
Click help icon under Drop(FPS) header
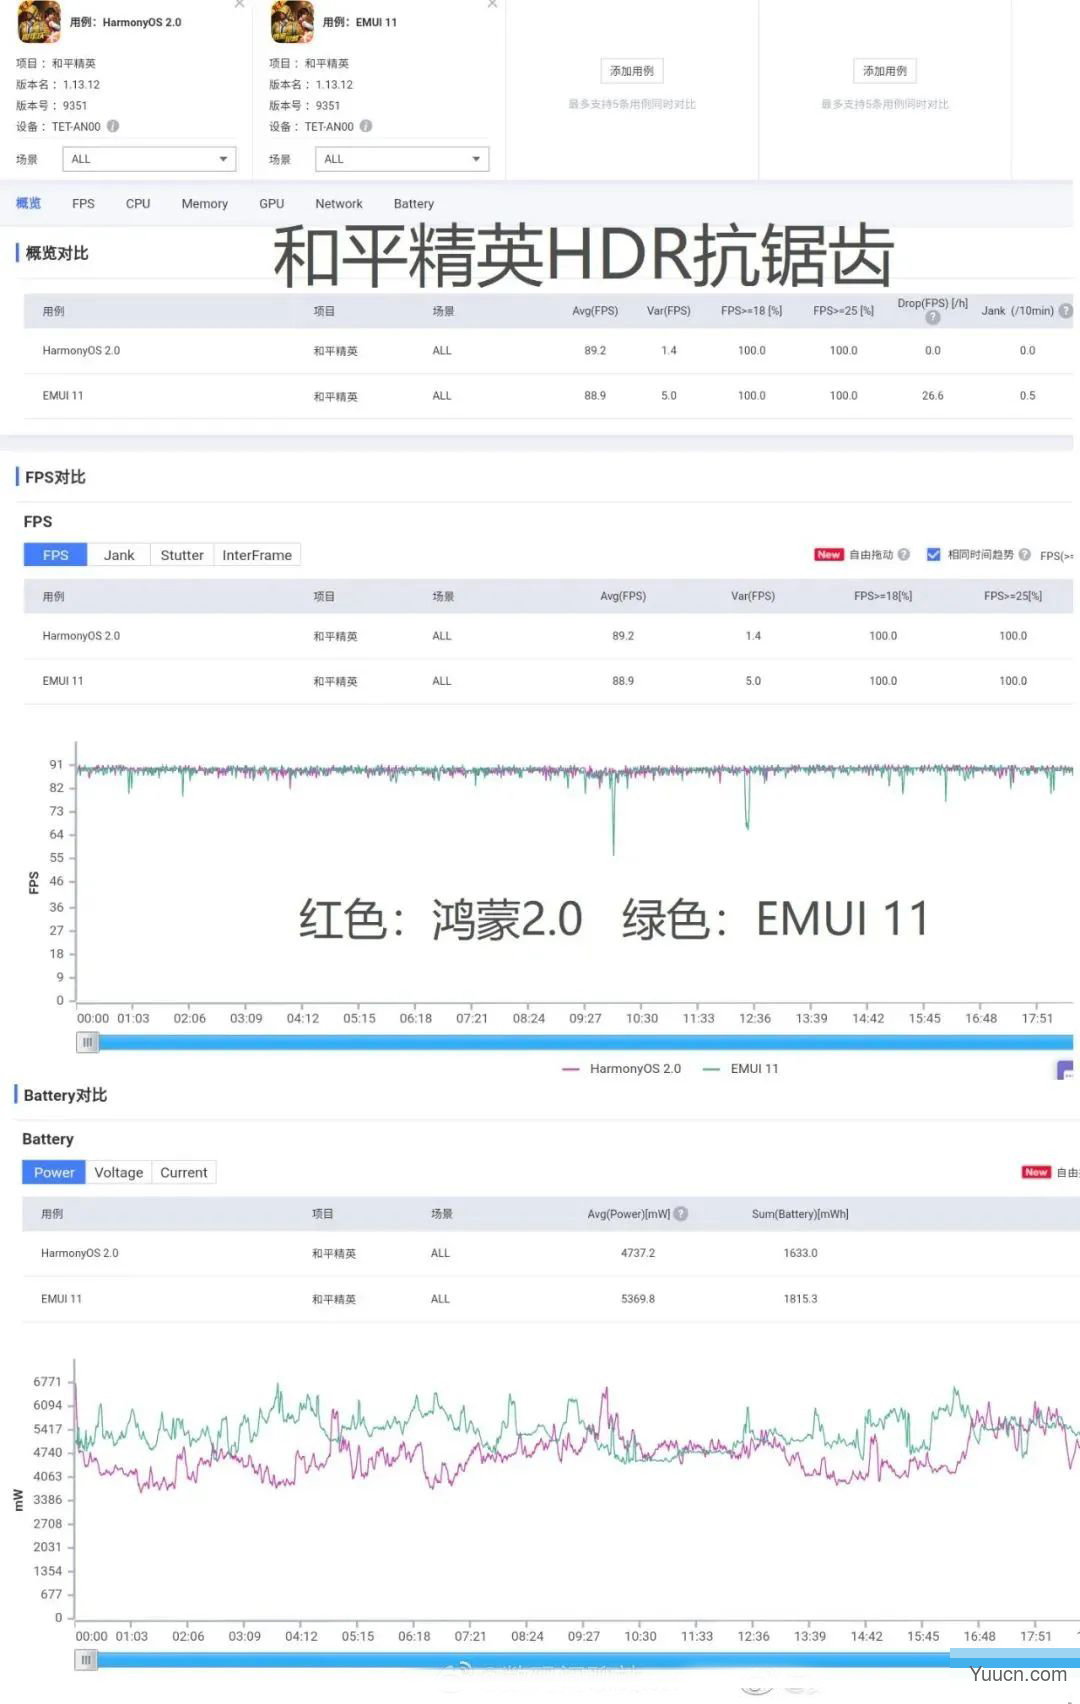(933, 318)
